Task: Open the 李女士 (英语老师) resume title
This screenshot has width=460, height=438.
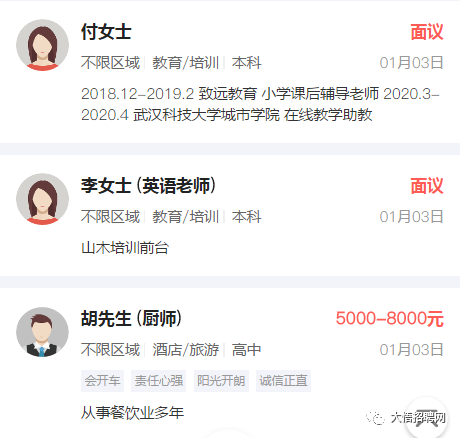Action: pyautogui.click(x=149, y=186)
